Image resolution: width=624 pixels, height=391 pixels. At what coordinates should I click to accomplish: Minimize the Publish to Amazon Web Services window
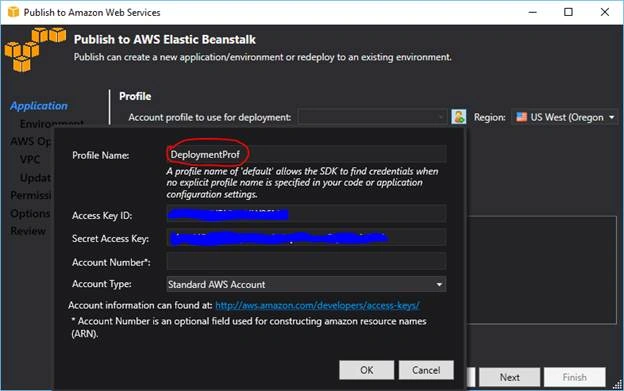532,12
